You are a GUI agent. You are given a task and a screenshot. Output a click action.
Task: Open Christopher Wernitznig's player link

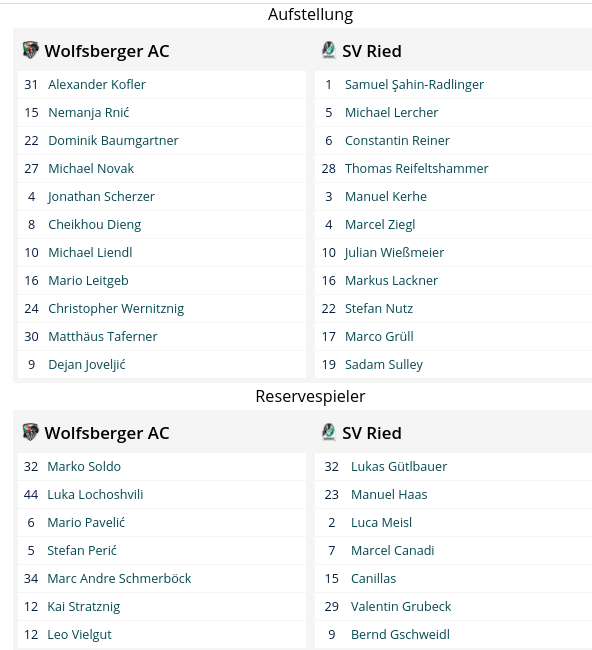tap(116, 309)
